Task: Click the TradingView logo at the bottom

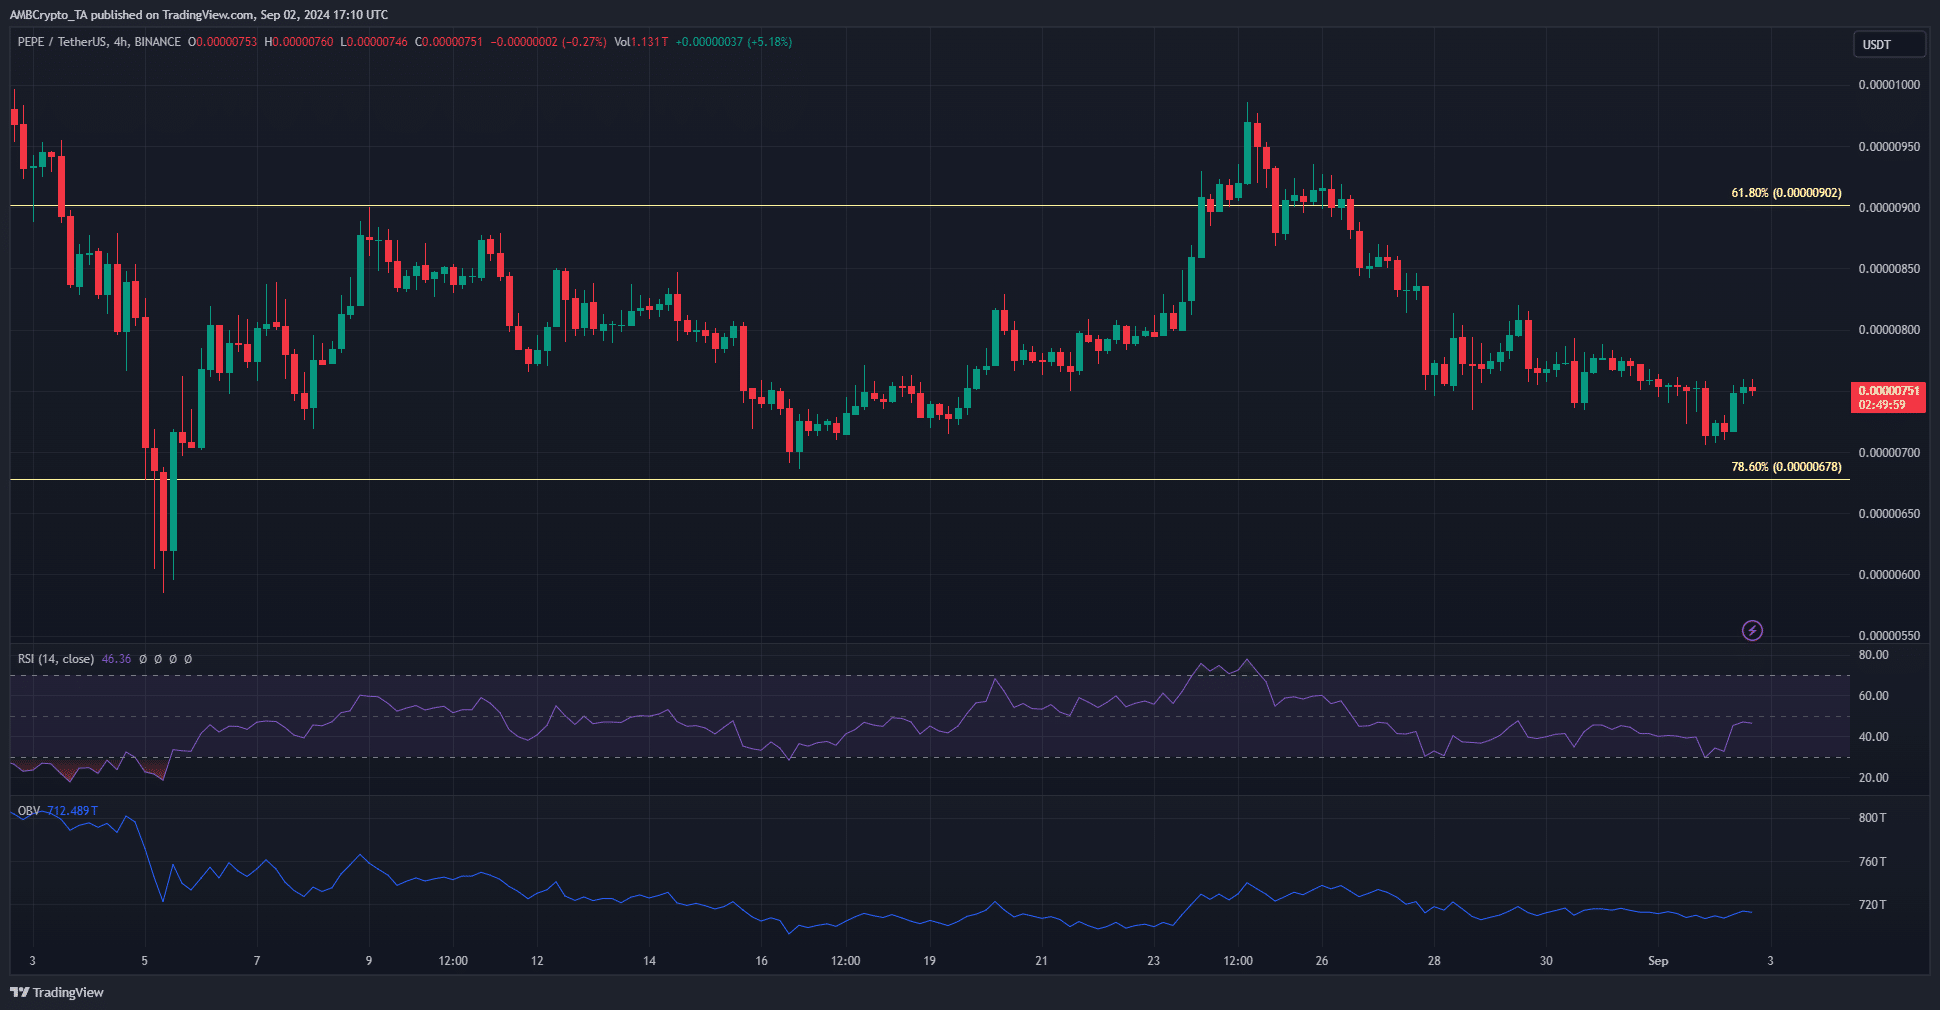Action: [x=57, y=992]
